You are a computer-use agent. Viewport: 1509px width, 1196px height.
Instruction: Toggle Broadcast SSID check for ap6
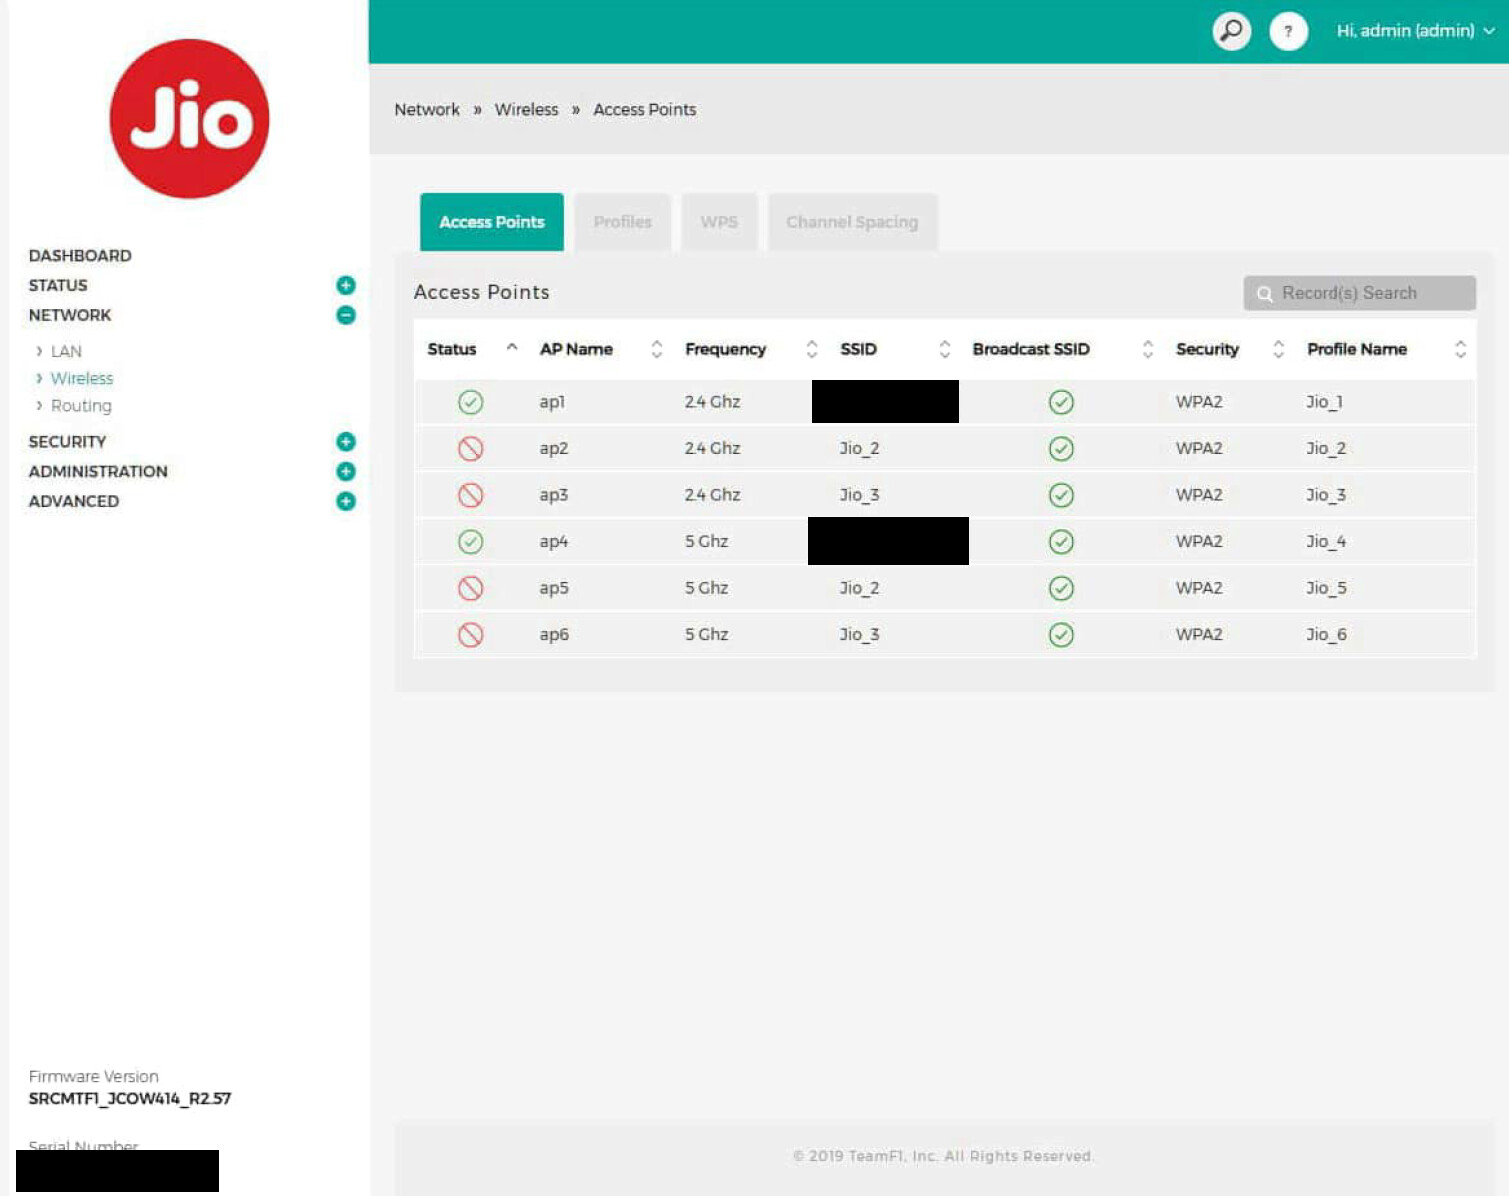pos(1061,635)
